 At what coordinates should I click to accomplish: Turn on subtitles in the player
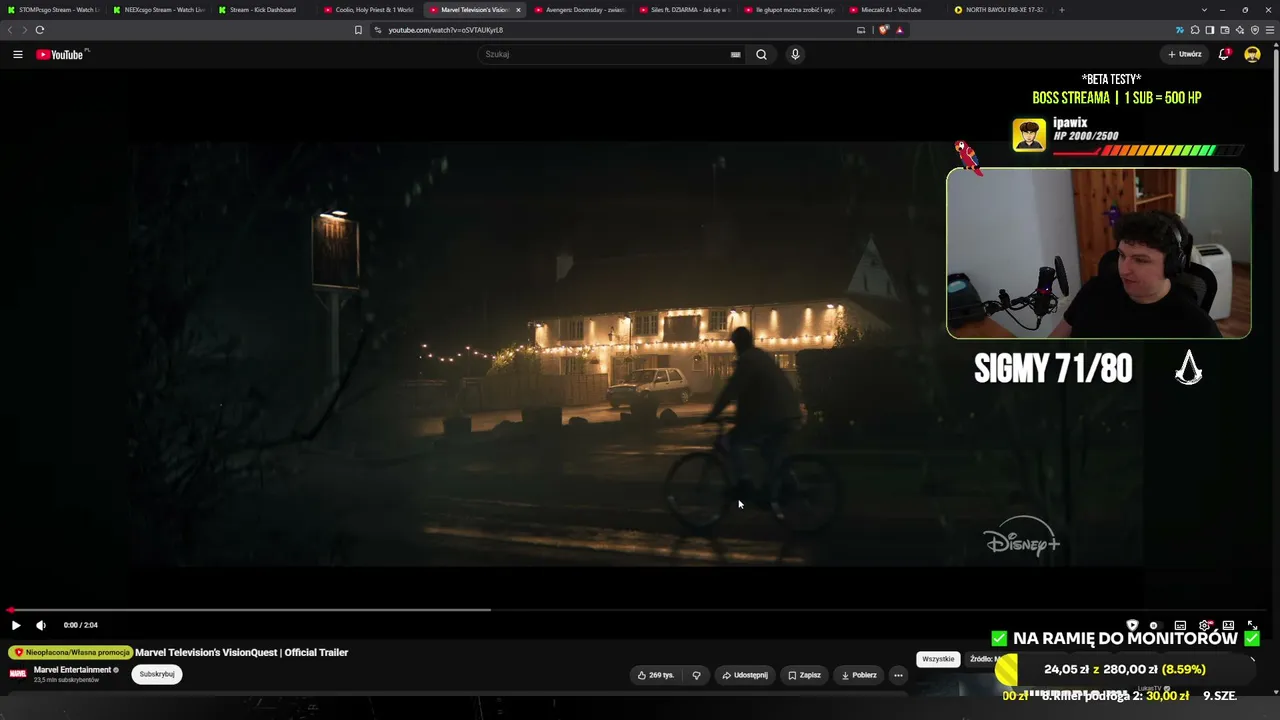[1180, 626]
